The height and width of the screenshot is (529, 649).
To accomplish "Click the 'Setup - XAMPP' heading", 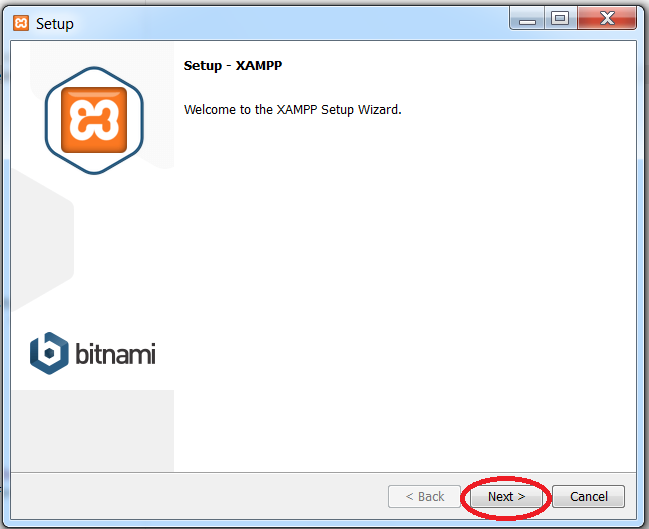I will (x=233, y=65).
